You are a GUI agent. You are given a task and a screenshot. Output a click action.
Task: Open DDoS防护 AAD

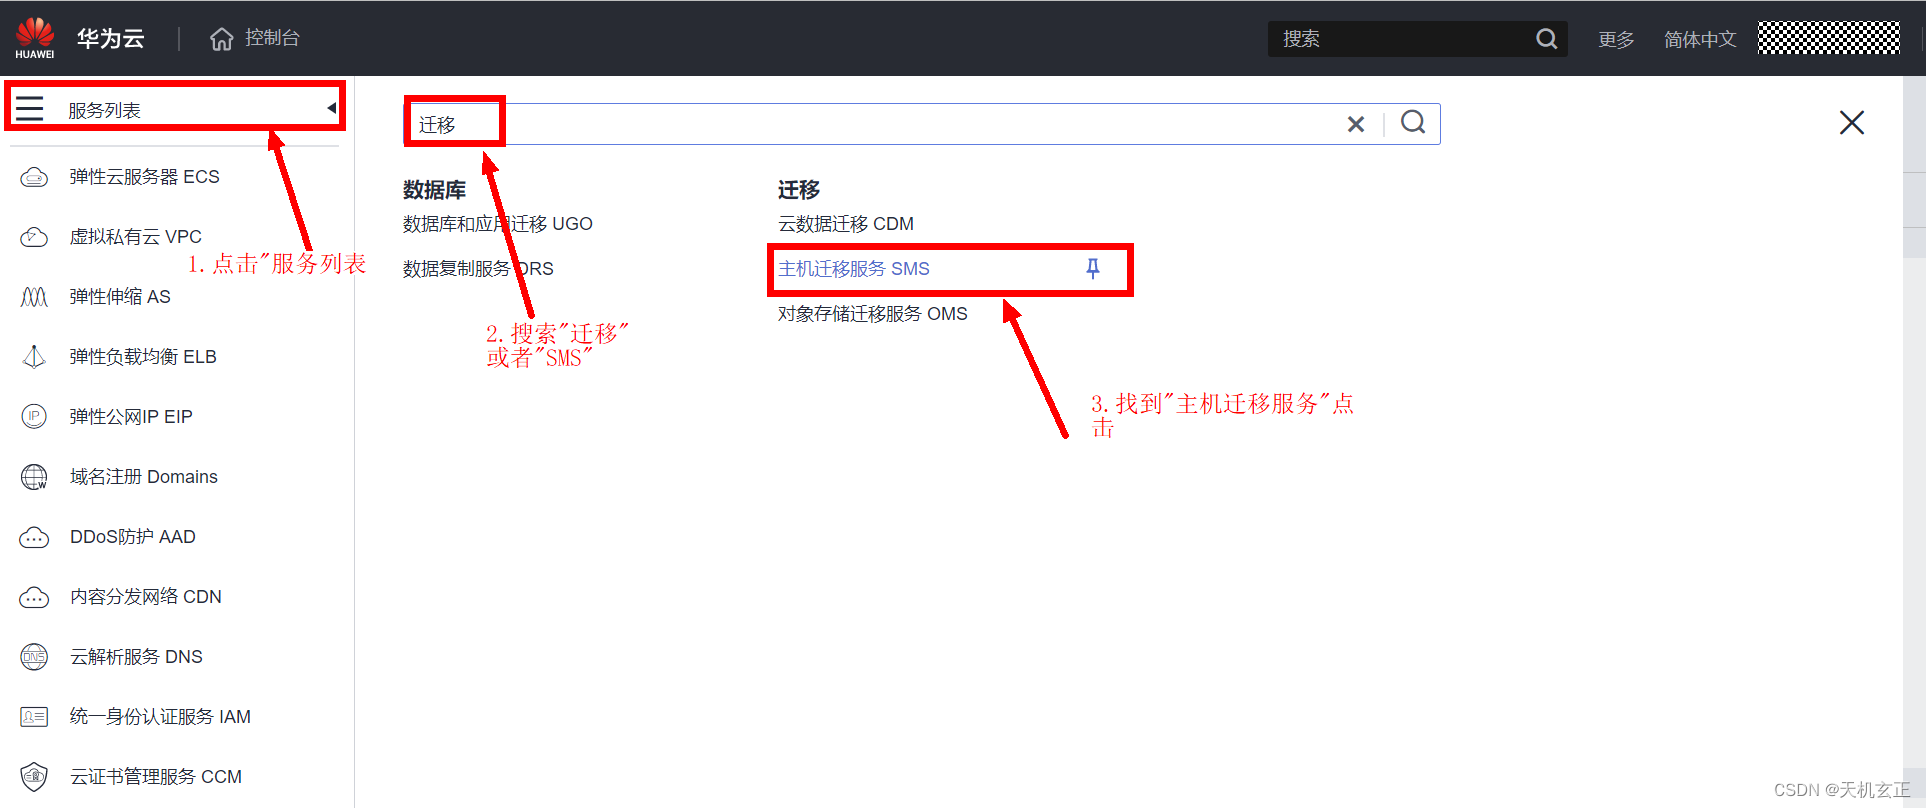coord(133,537)
